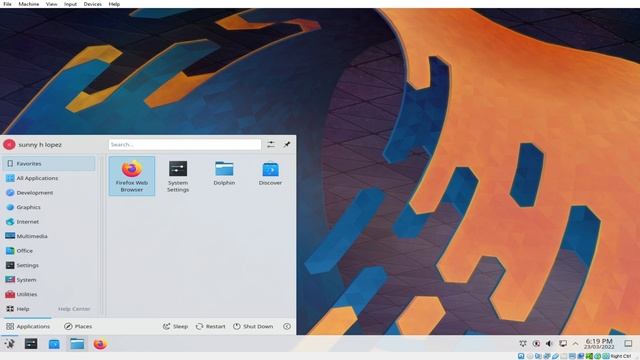Open the notifications tray icon
The image size is (640, 360).
click(523, 344)
